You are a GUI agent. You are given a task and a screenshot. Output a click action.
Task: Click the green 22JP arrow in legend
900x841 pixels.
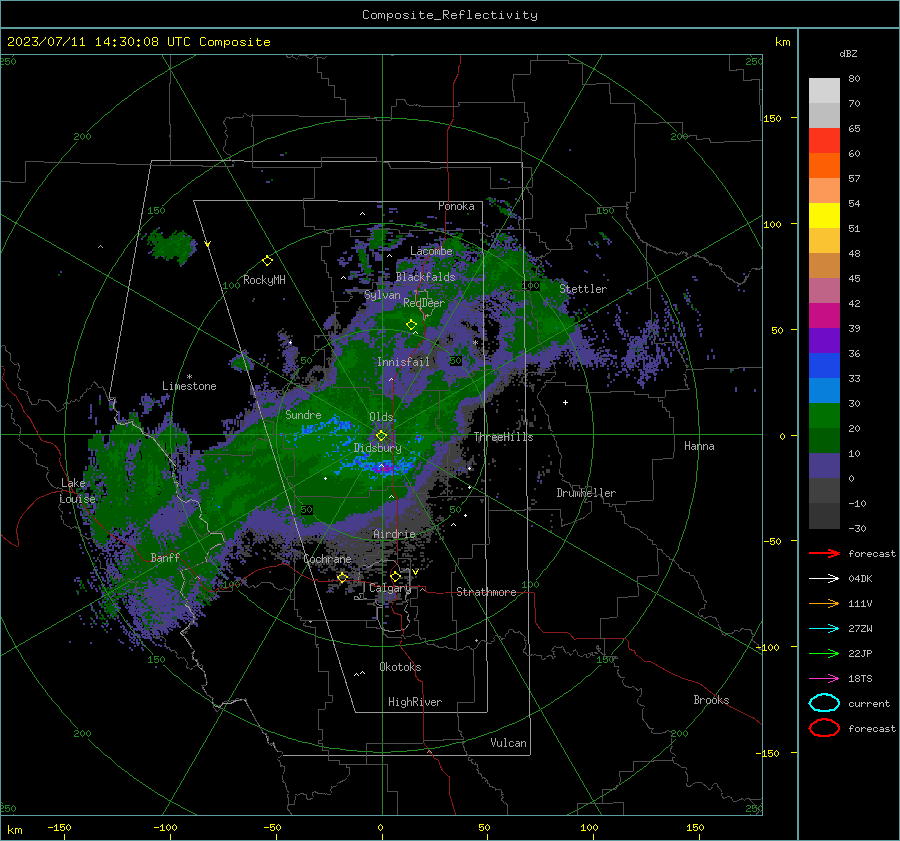(x=824, y=653)
